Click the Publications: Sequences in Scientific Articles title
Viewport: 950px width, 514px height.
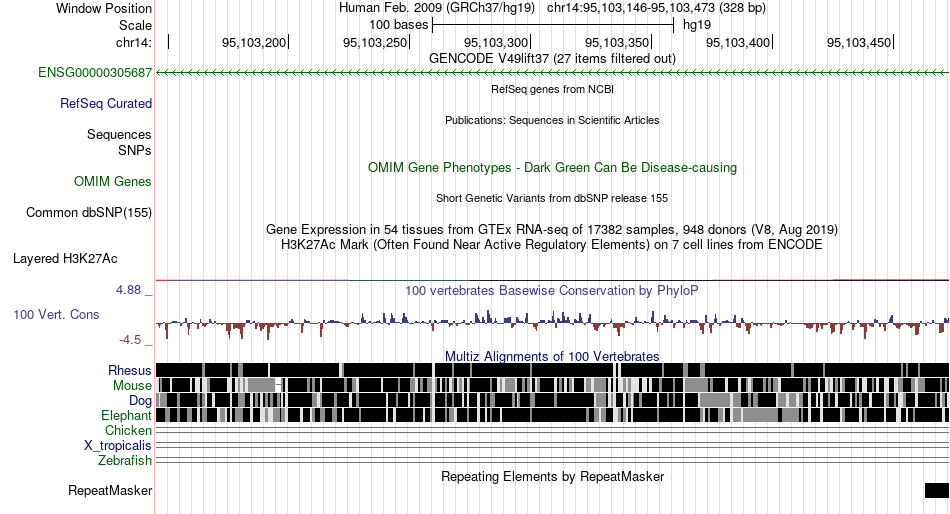click(x=552, y=120)
